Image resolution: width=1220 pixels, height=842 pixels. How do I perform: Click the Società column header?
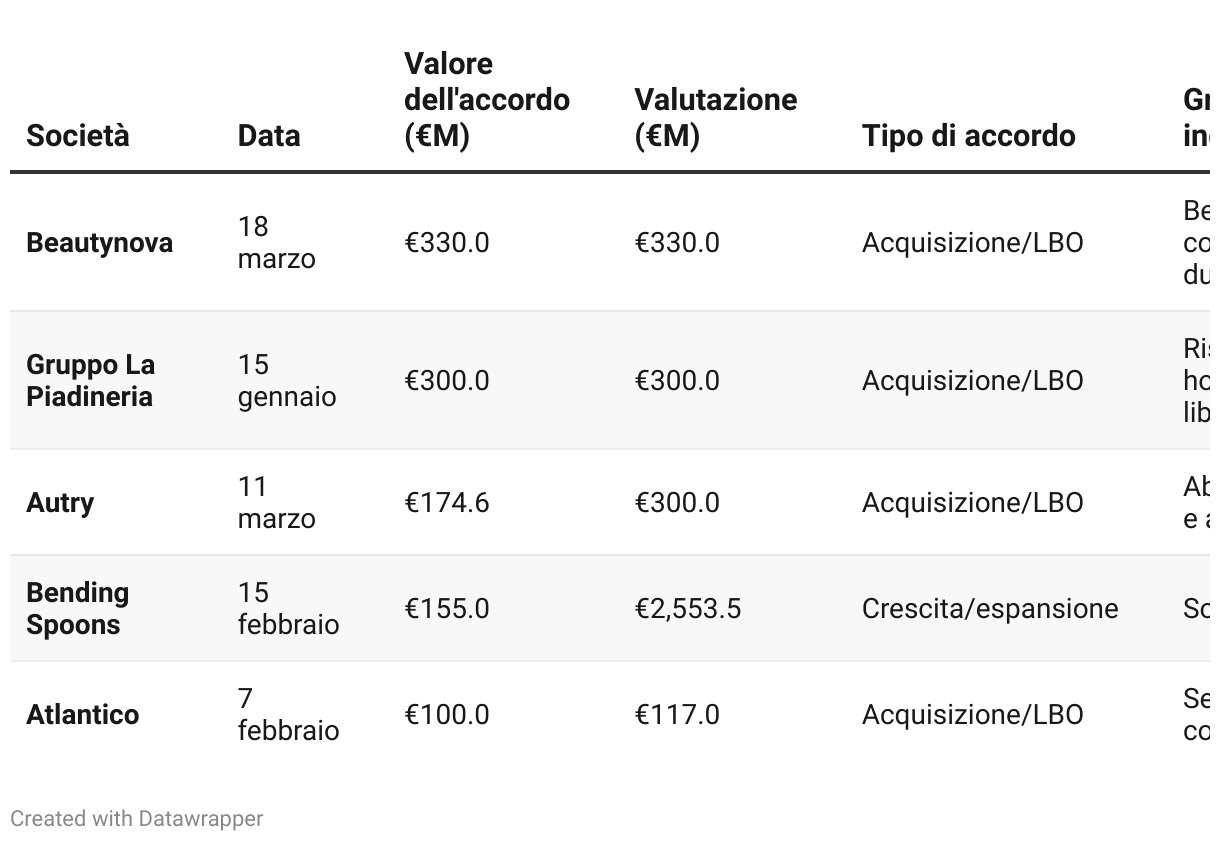click(x=78, y=136)
